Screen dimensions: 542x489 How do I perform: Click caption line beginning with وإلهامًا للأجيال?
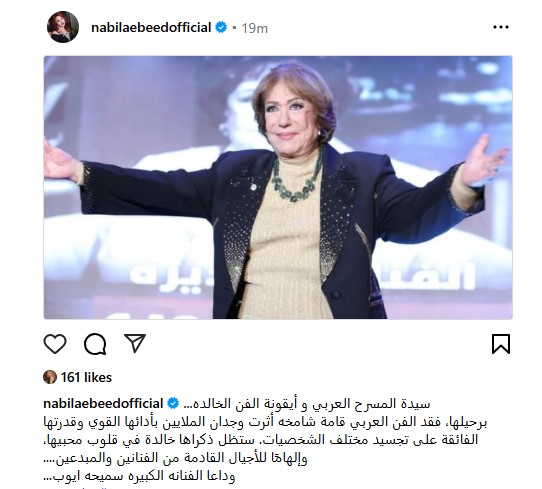click(x=176, y=458)
